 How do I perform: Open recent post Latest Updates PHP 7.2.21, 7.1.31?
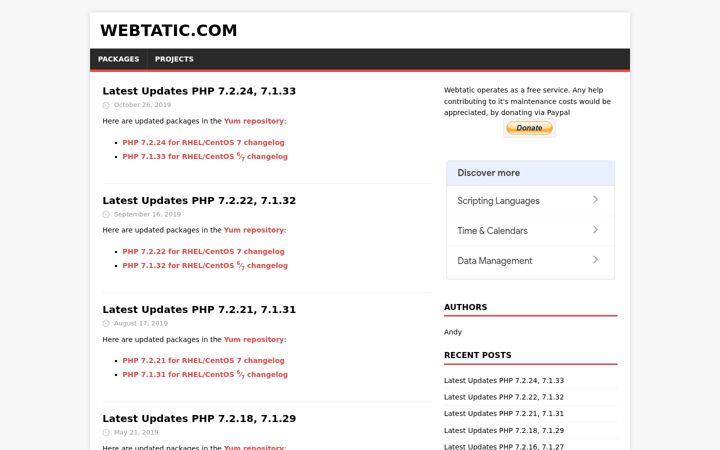point(504,414)
